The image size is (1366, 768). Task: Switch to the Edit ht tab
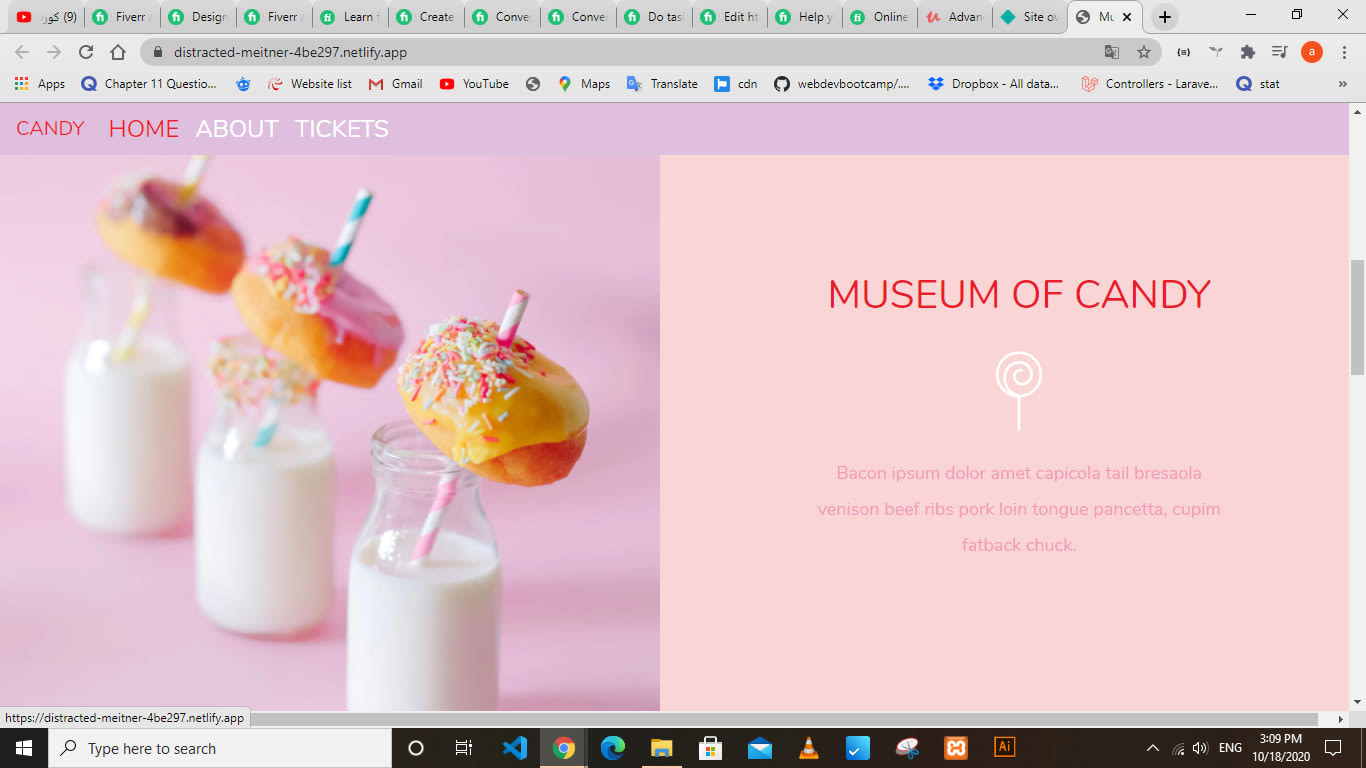730,17
